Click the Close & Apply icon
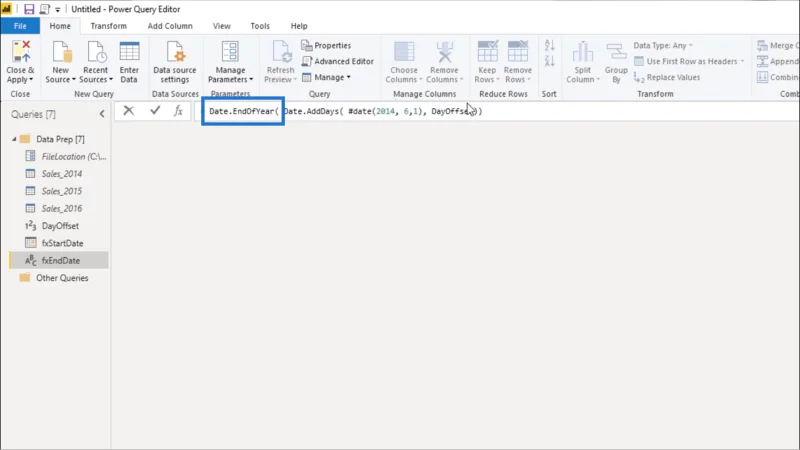Screen dimensions: 800x450 [x=21, y=52]
